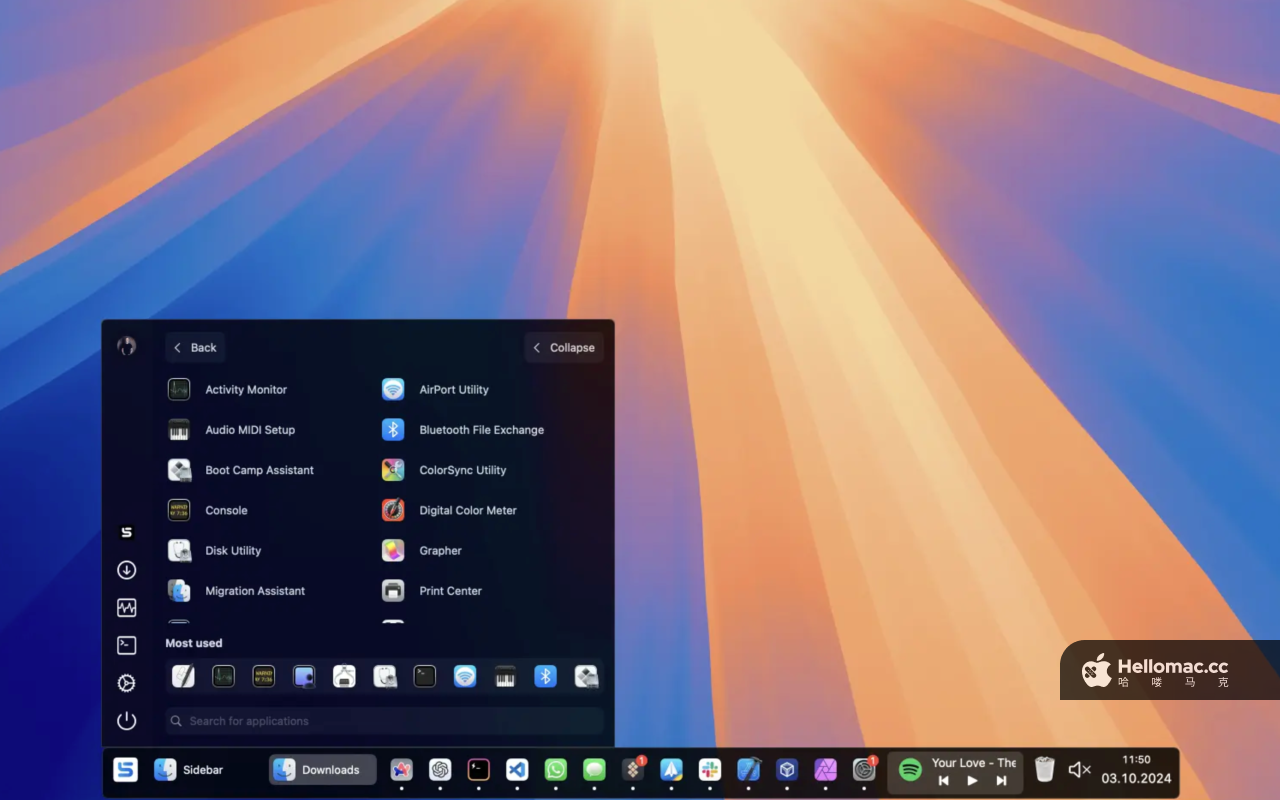The width and height of the screenshot is (1280, 800).
Task: Launch Script Editor from Most used
Action: coord(183,677)
